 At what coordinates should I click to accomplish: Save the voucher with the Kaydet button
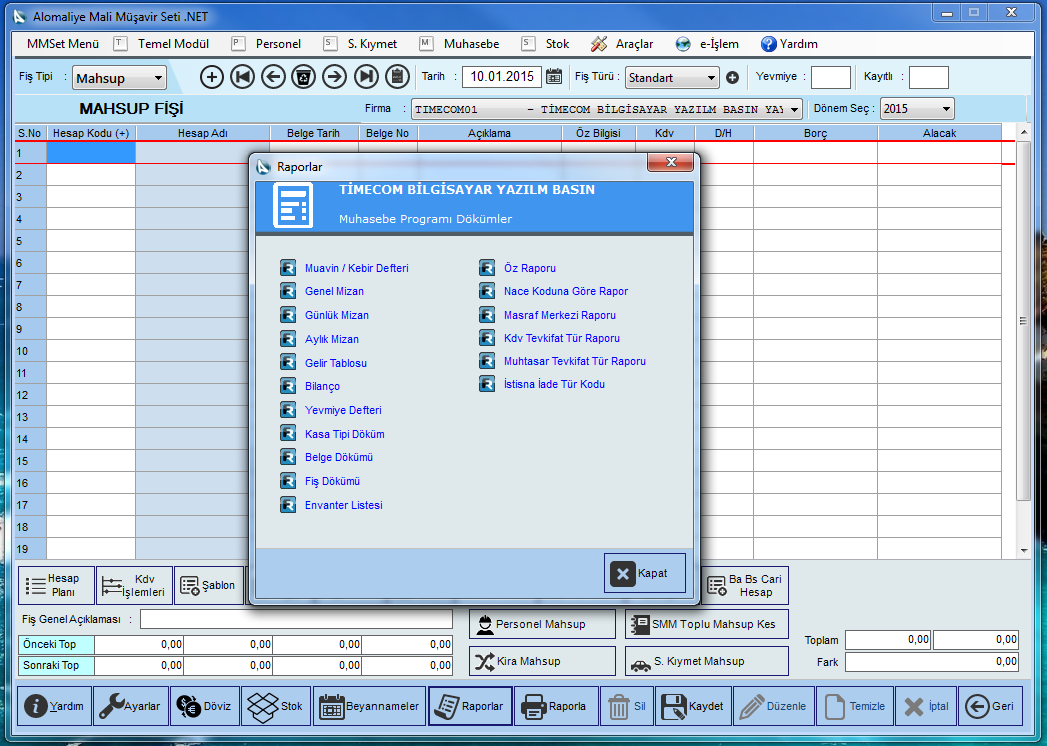693,706
